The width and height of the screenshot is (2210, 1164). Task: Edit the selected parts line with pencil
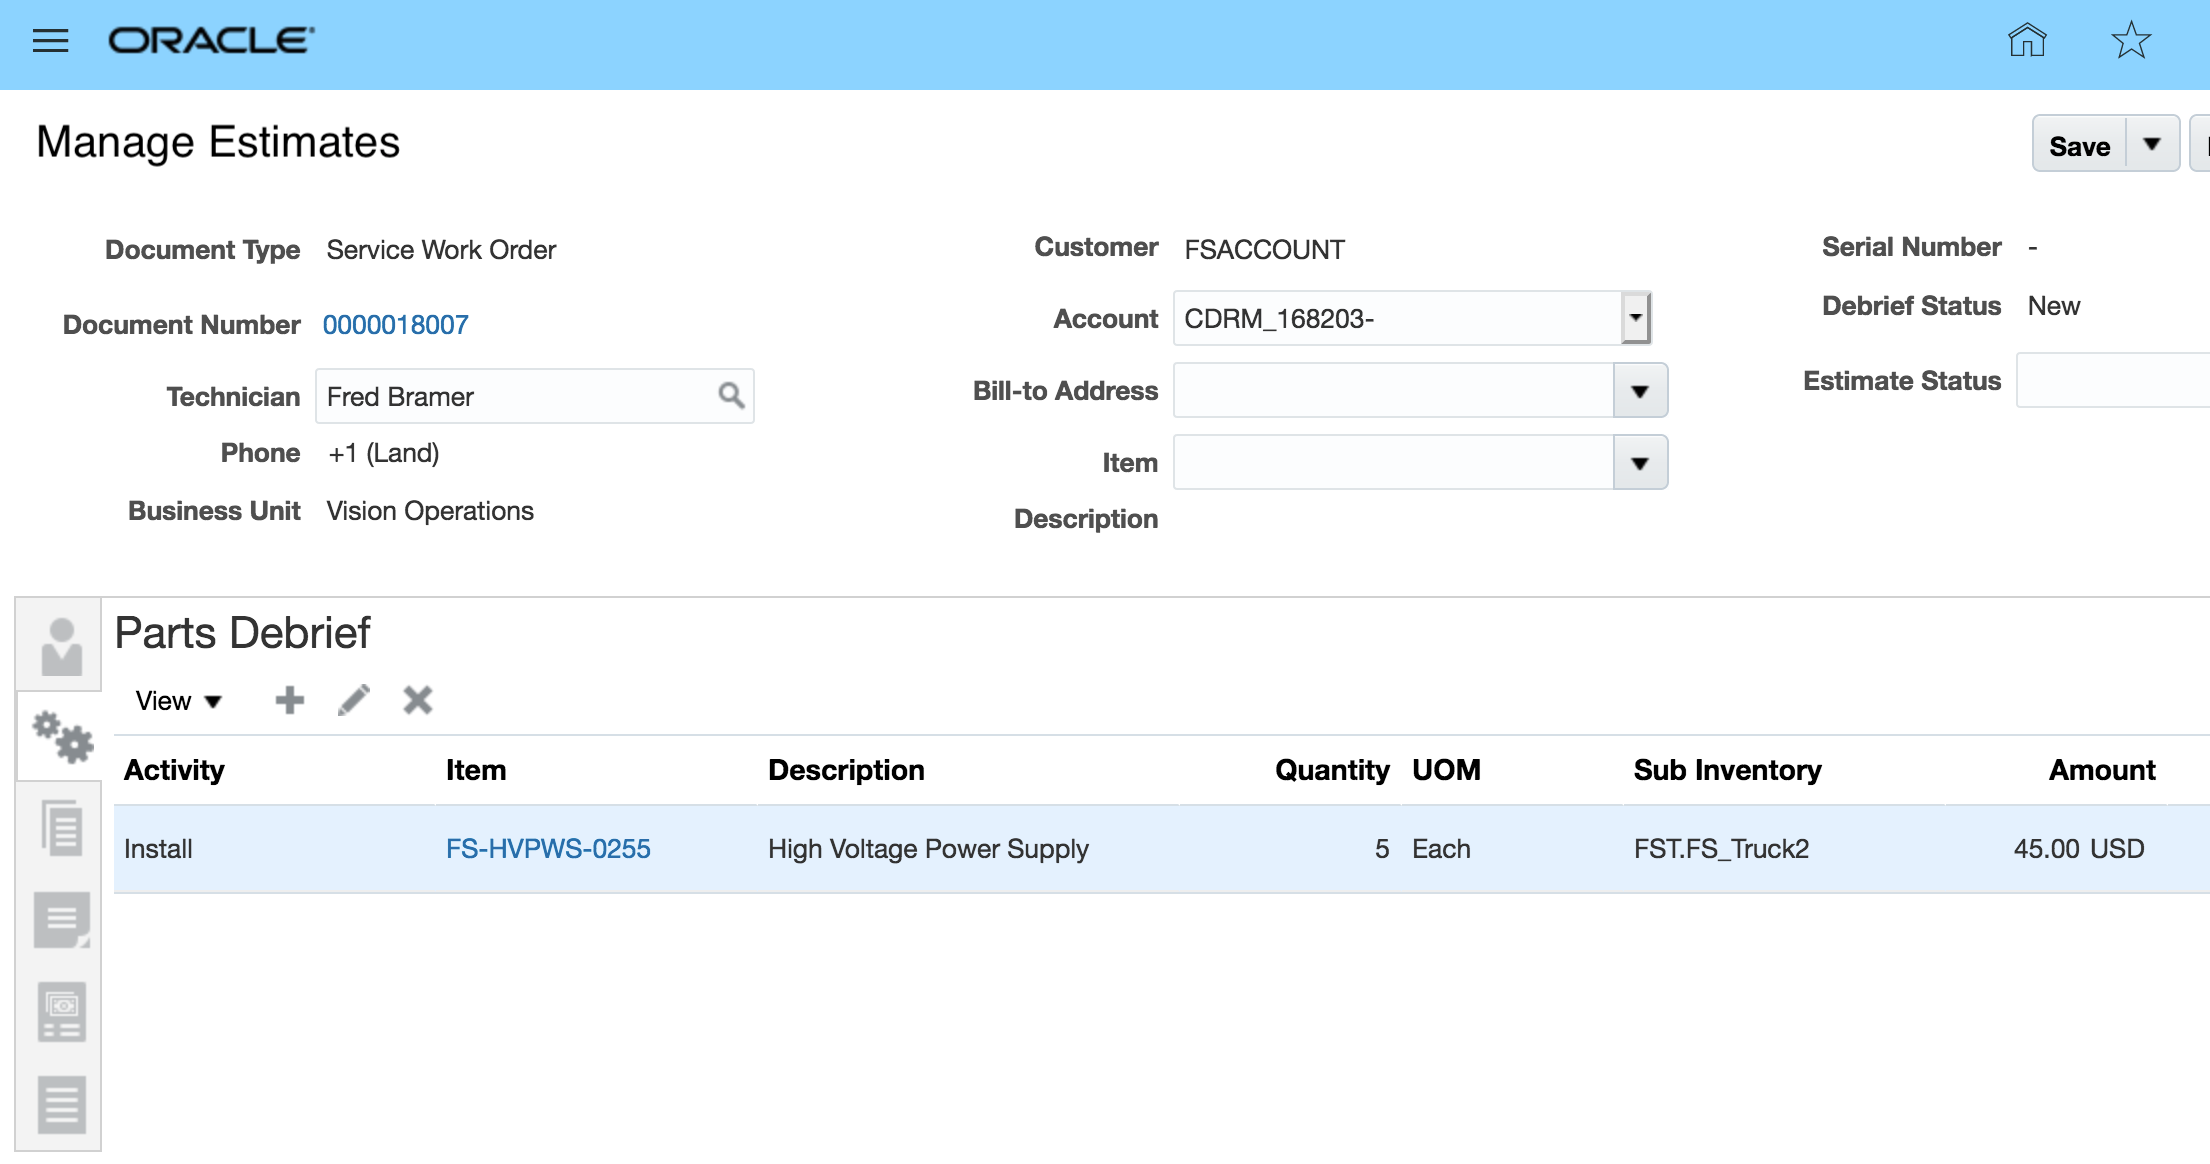click(354, 700)
